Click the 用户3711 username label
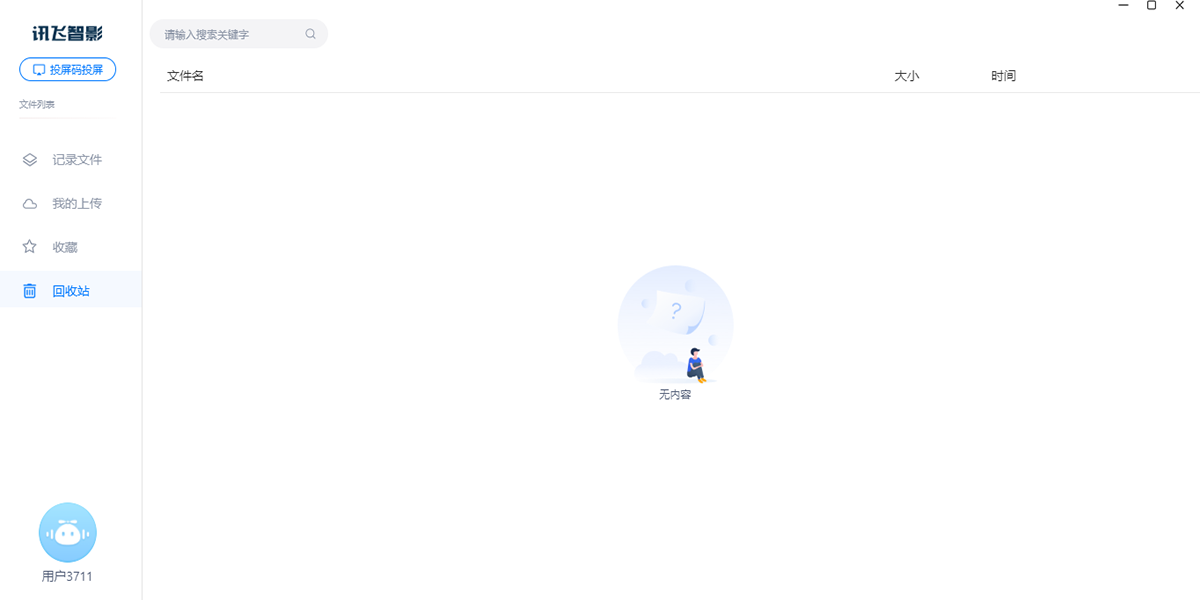1200x600 pixels. 67,576
